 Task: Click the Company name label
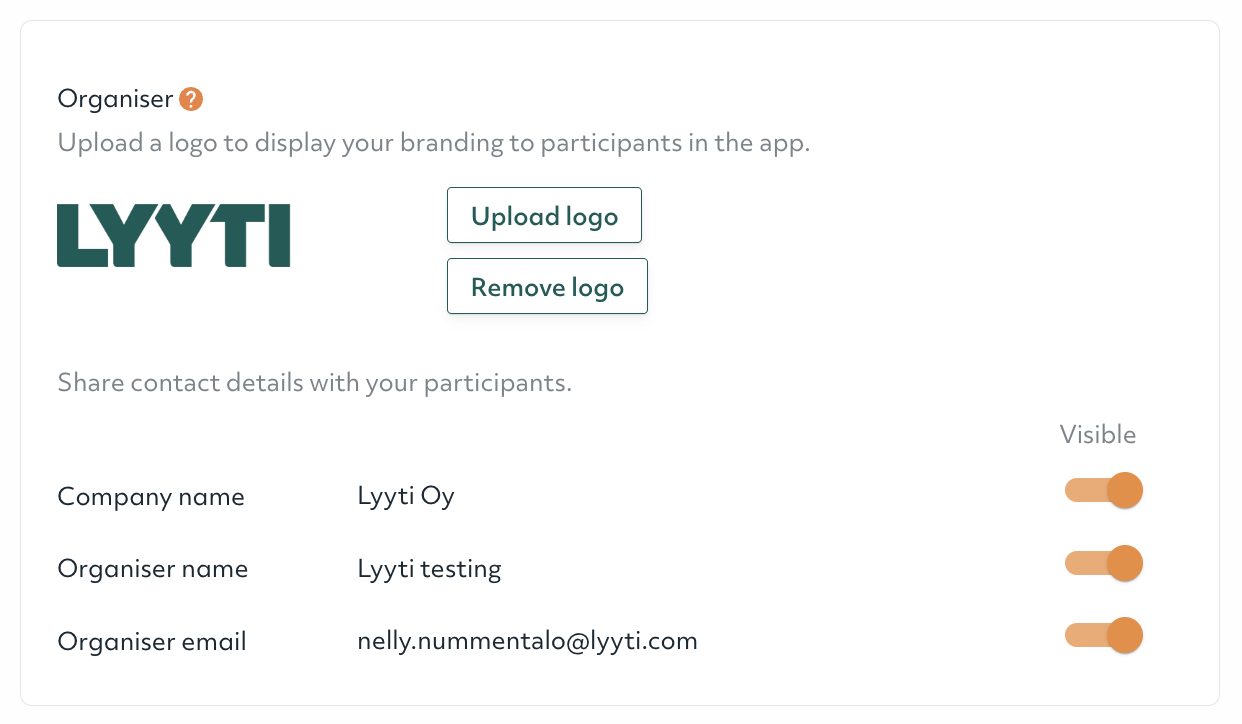(x=151, y=497)
